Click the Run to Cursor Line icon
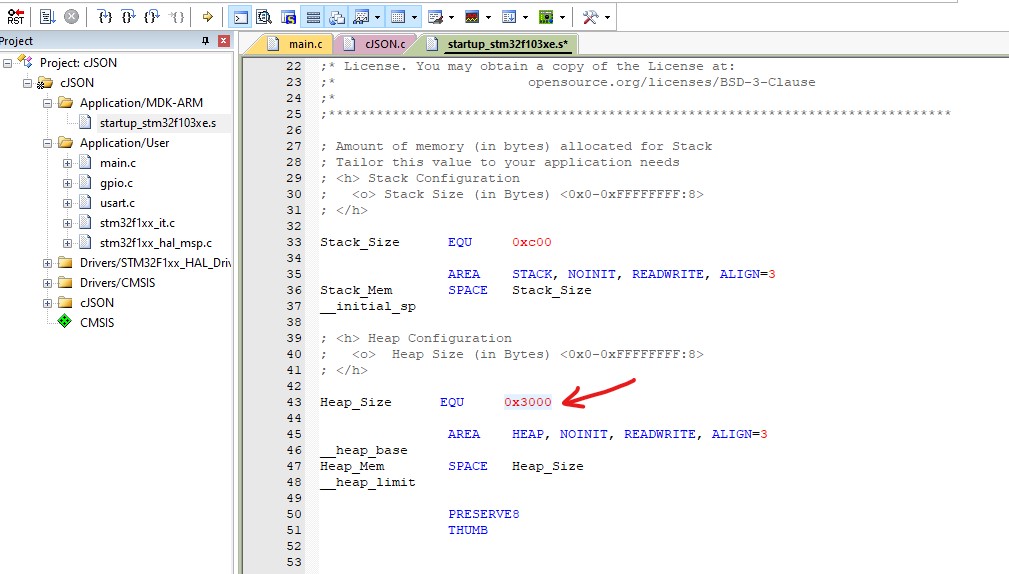 click(176, 17)
